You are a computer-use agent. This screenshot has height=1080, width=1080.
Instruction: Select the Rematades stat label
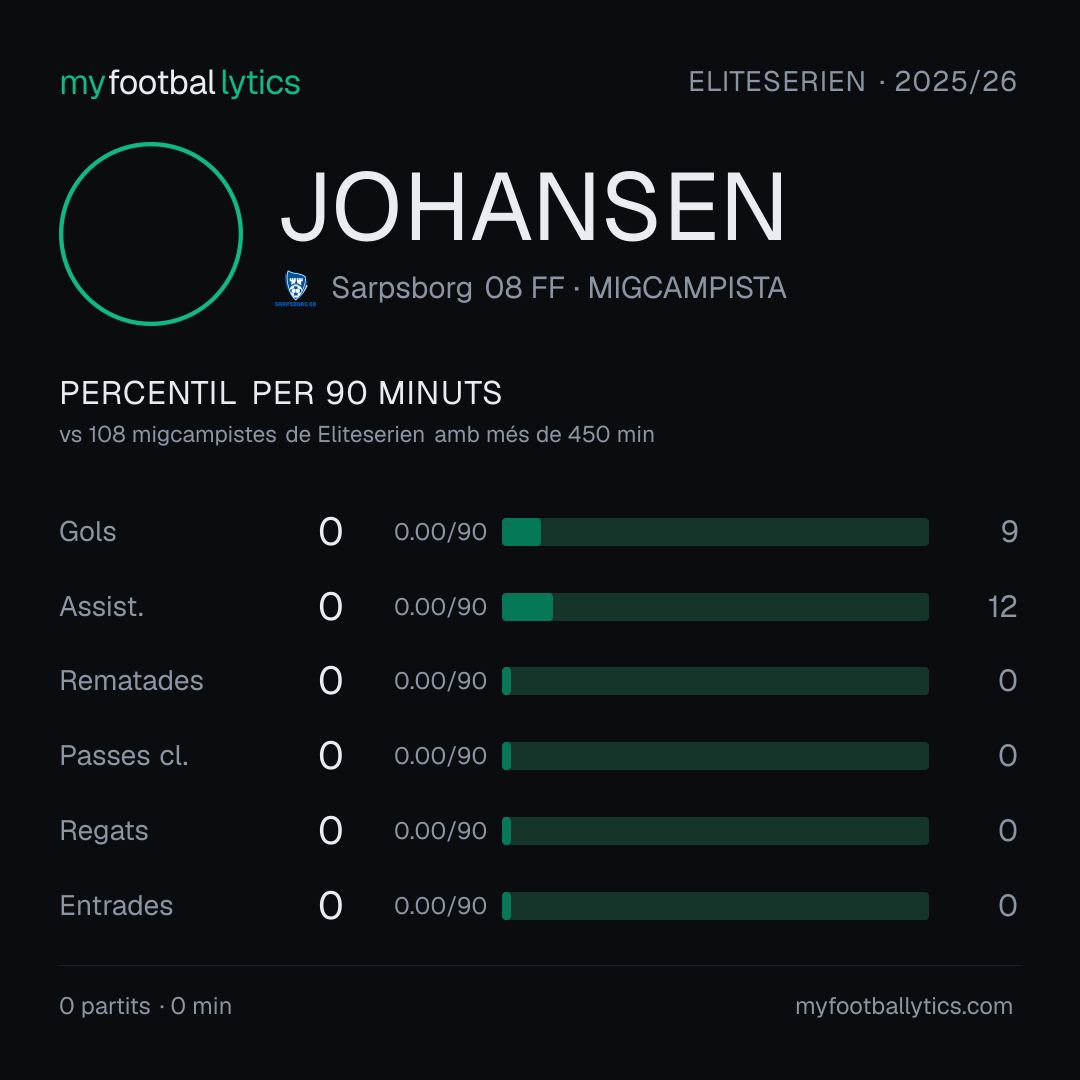tap(132, 681)
